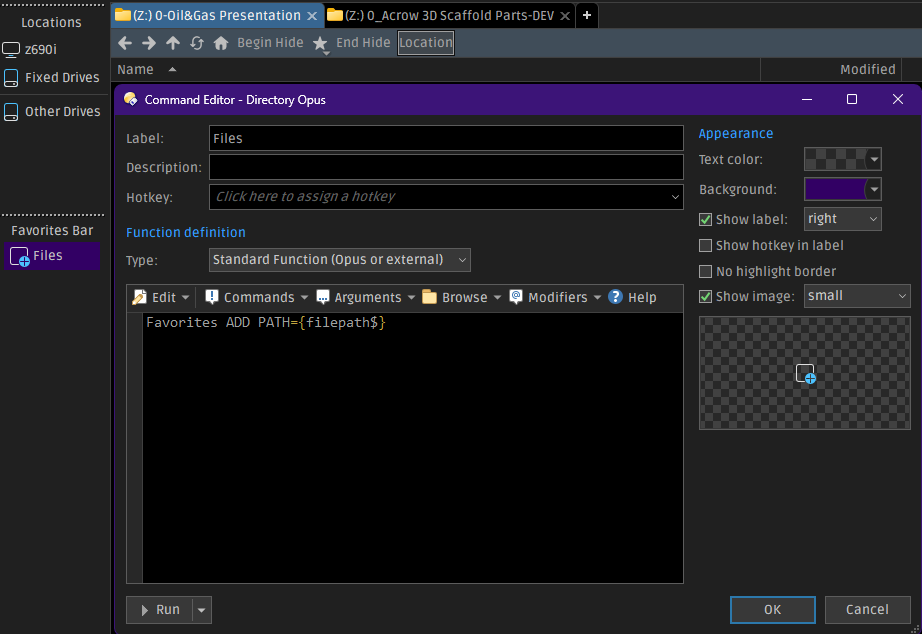Viewport: 922px width, 634px height.
Task: Open the label position dropdown set to right
Action: 843,219
